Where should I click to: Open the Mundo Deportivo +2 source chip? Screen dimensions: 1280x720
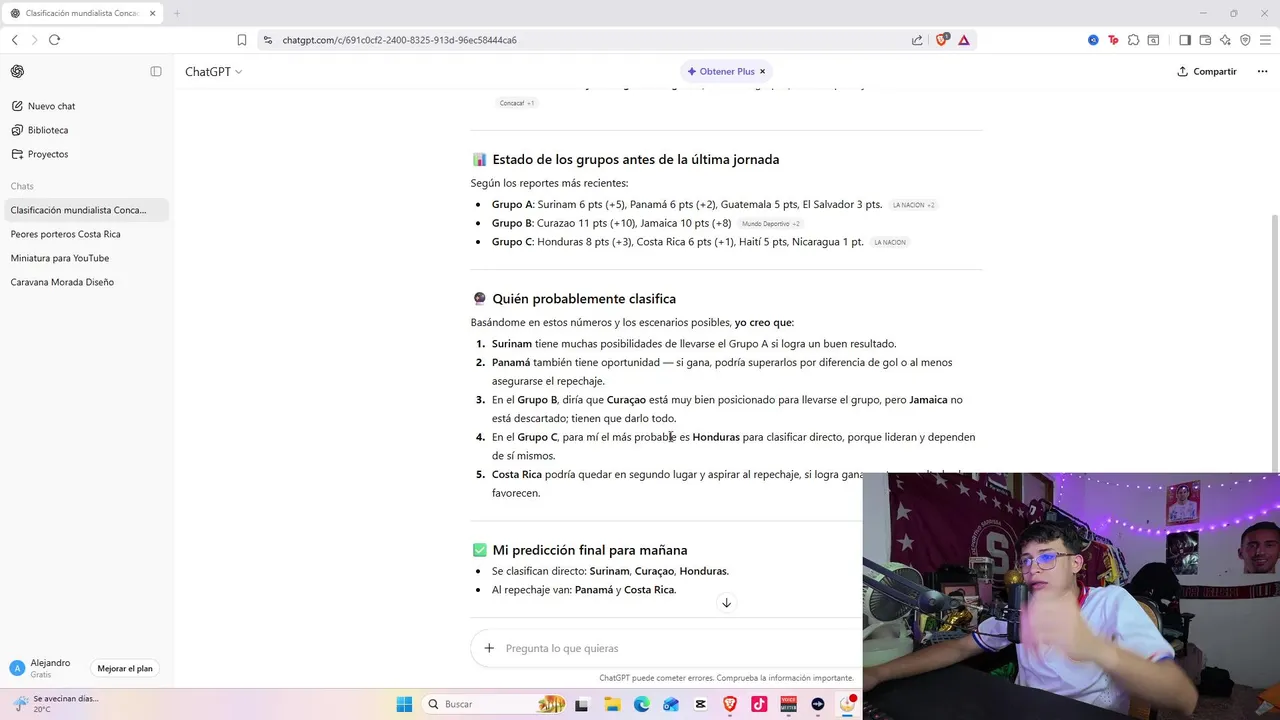pyautogui.click(x=771, y=224)
